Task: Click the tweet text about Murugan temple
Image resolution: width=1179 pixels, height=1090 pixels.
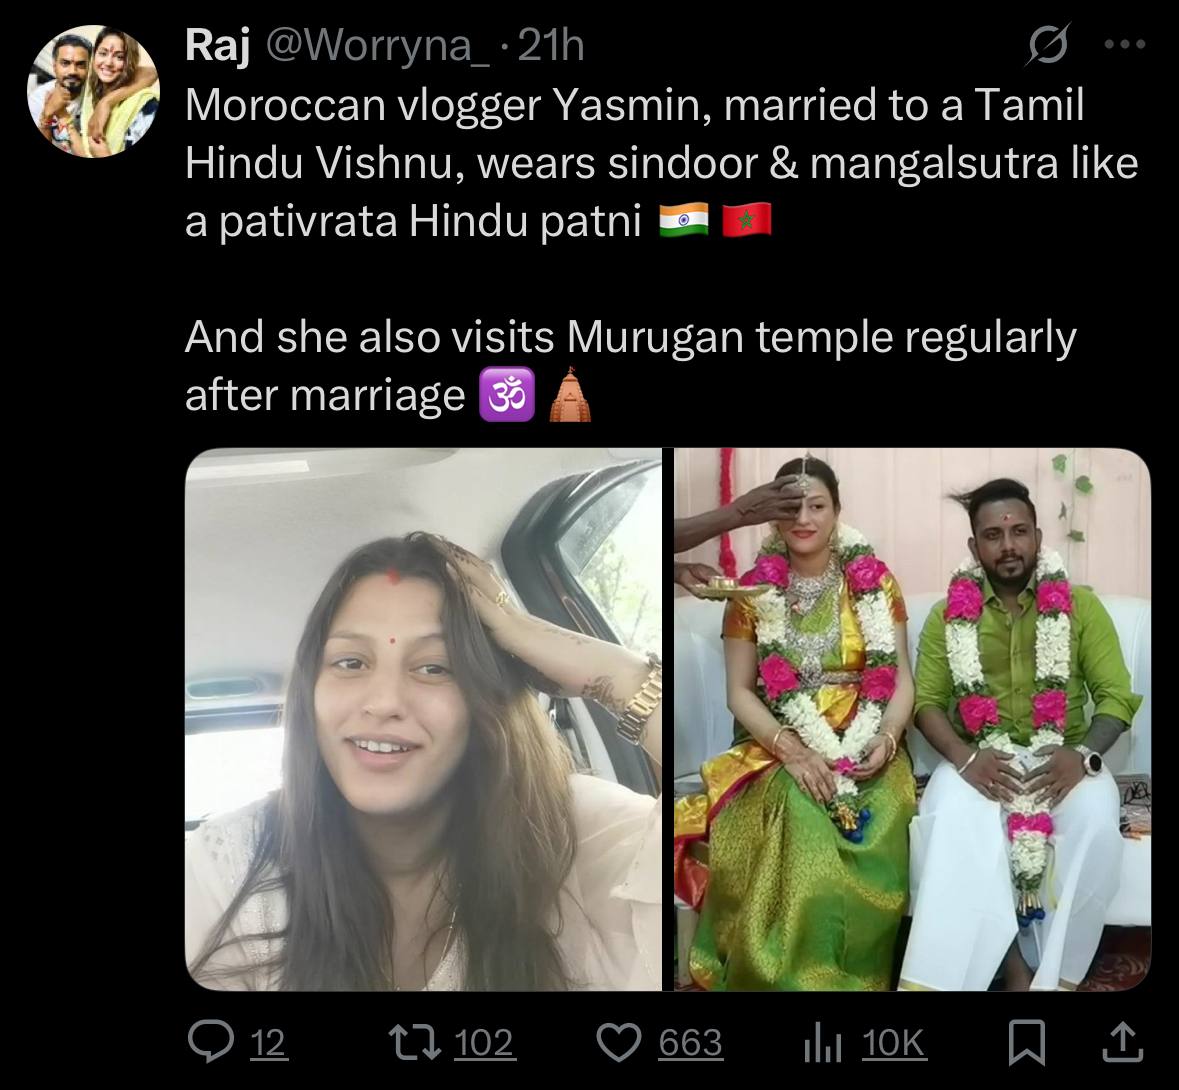Action: point(630,366)
